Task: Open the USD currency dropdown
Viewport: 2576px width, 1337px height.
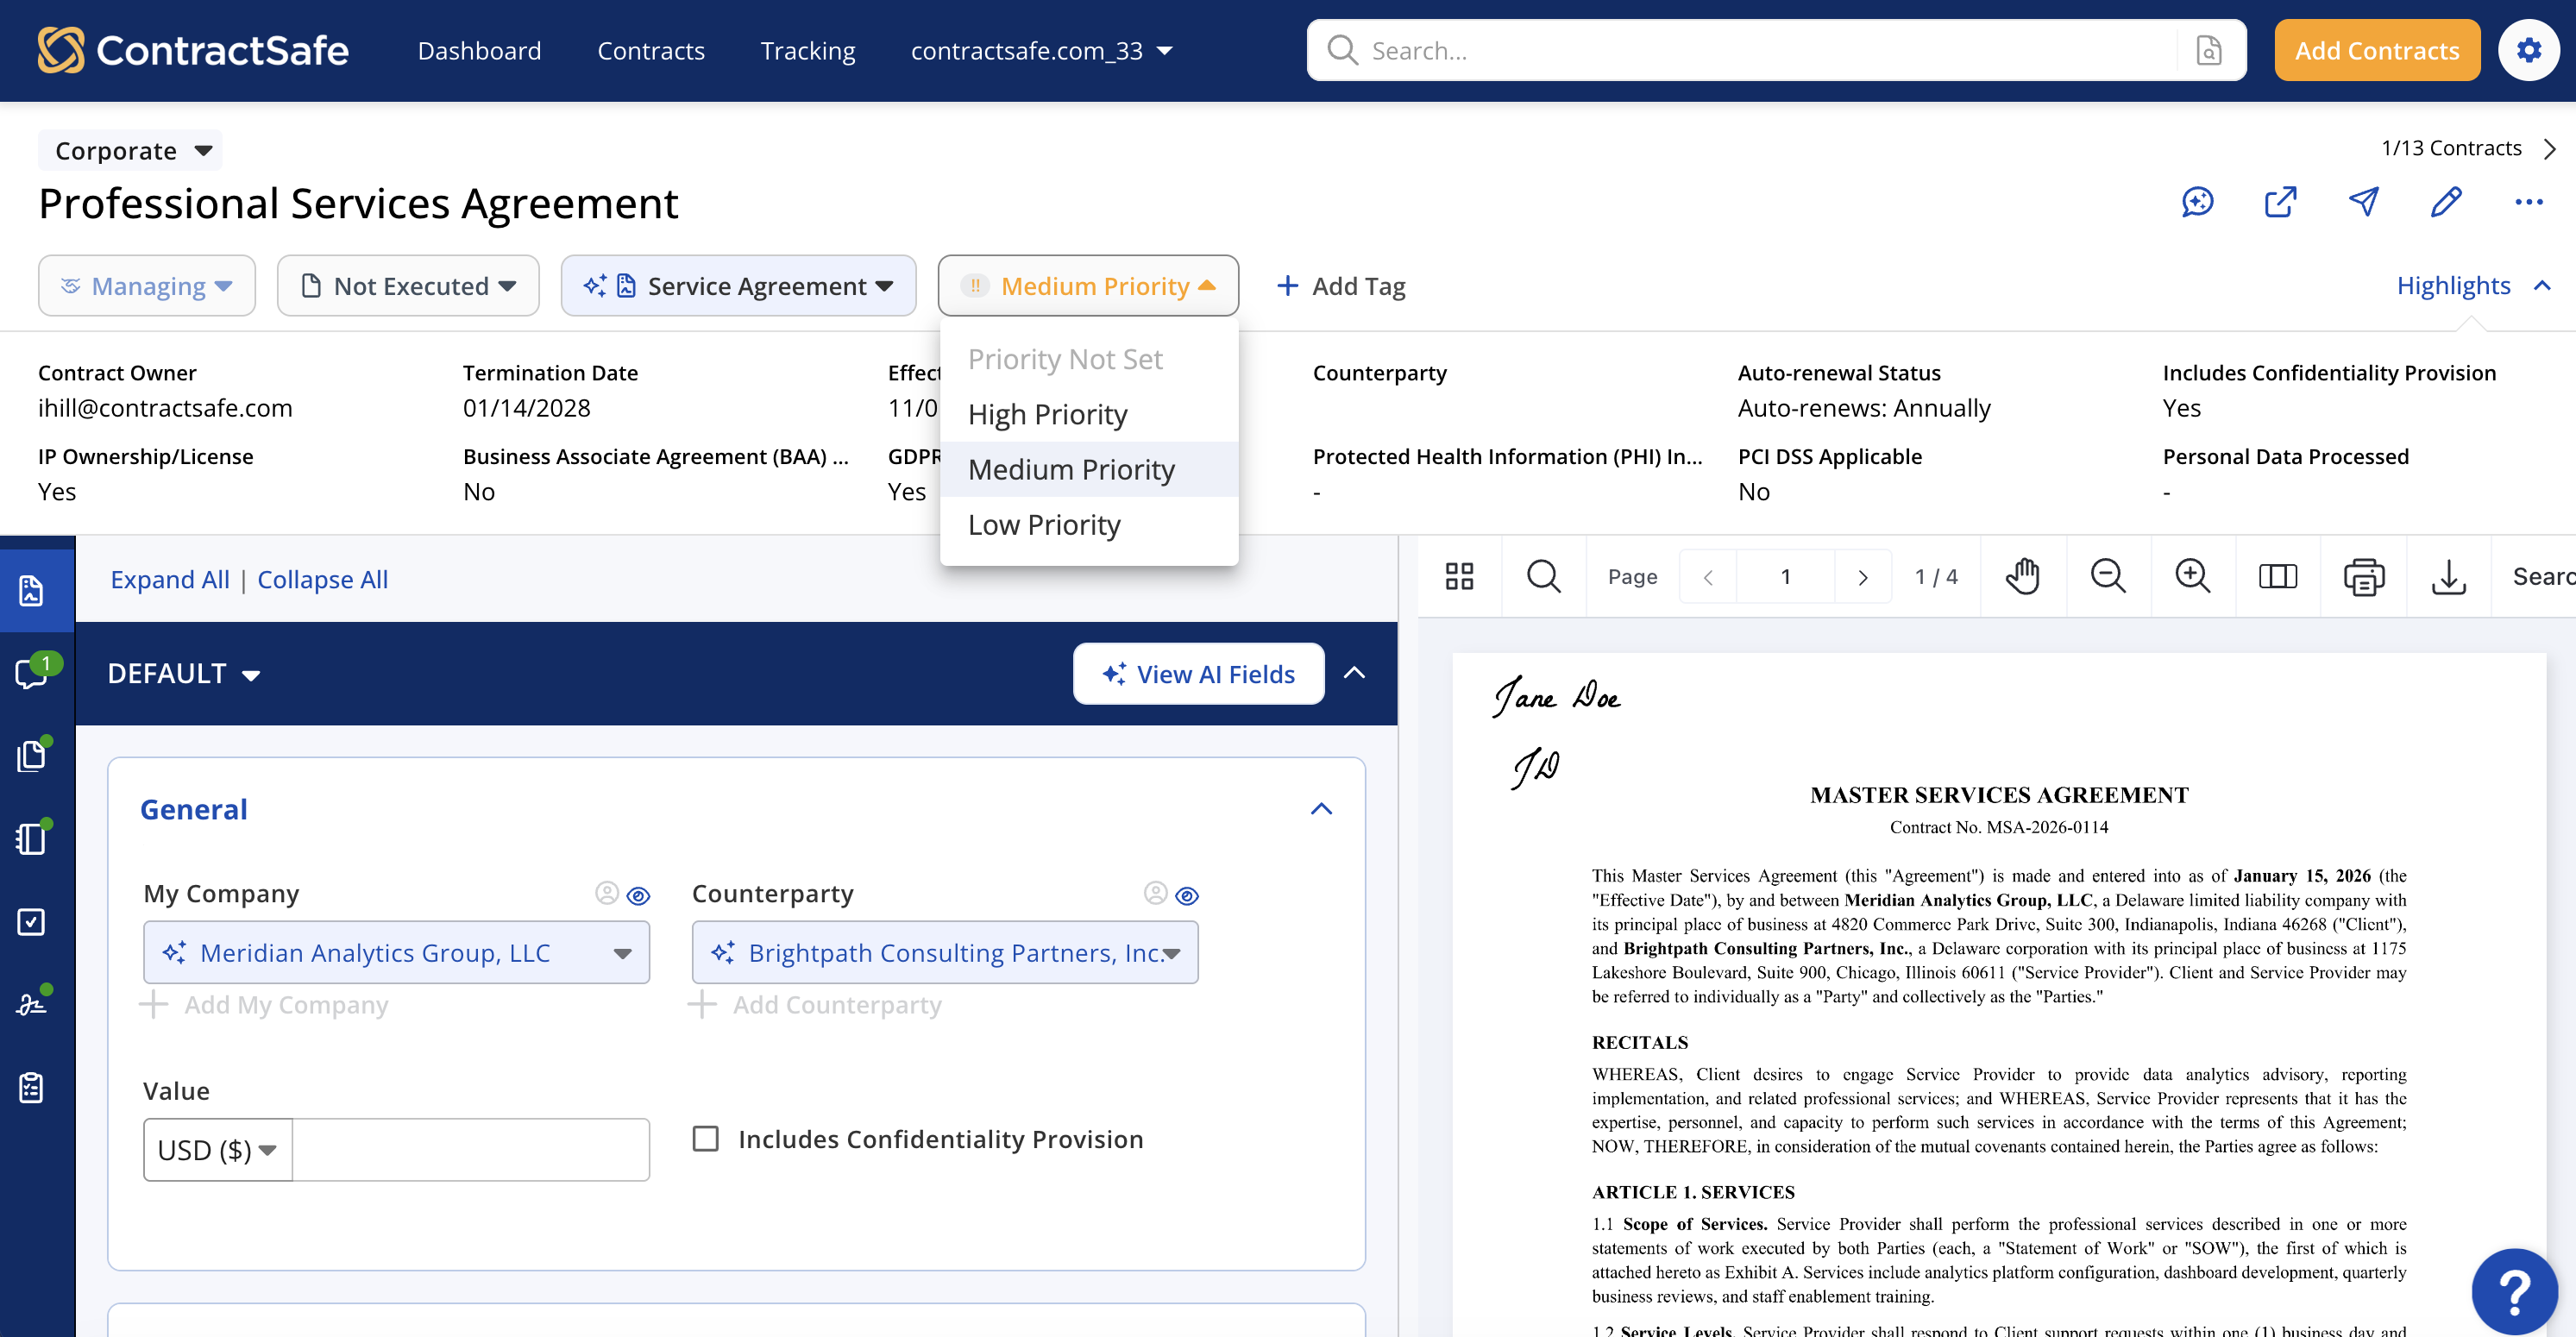Action: pos(217,1150)
